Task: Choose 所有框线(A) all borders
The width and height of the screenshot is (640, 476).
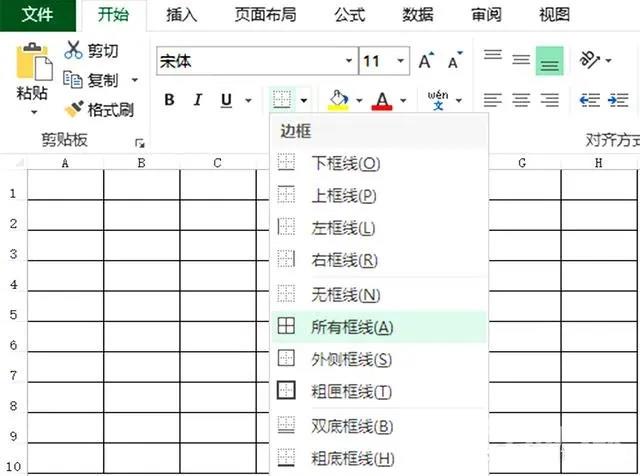Action: tap(380, 327)
